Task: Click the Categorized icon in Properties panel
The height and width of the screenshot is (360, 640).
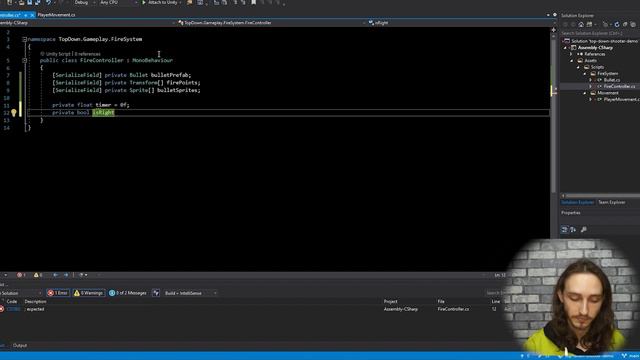Action: click(564, 230)
